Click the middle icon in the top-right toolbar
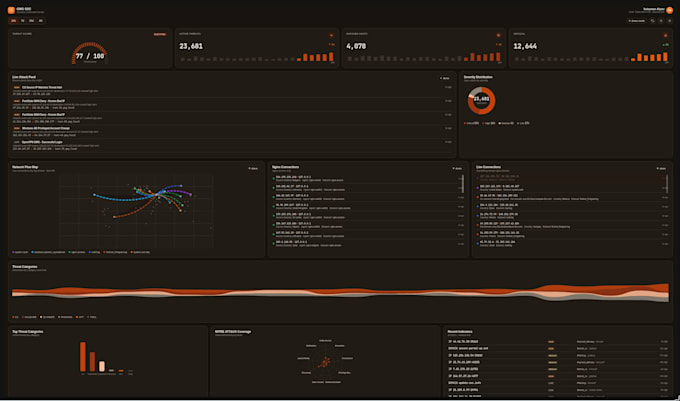The image size is (680, 401). [x=661, y=20]
